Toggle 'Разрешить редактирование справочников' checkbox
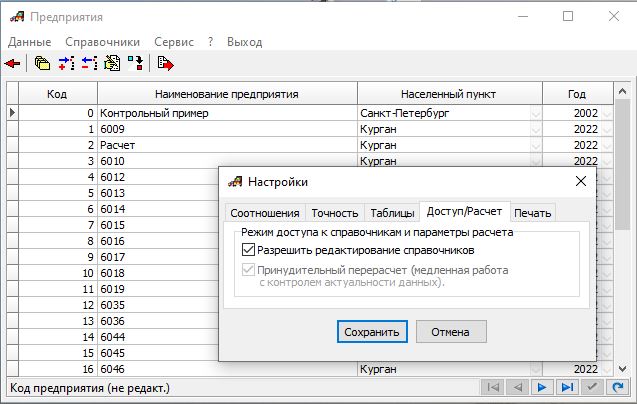This screenshot has height=404, width=637. click(x=248, y=250)
